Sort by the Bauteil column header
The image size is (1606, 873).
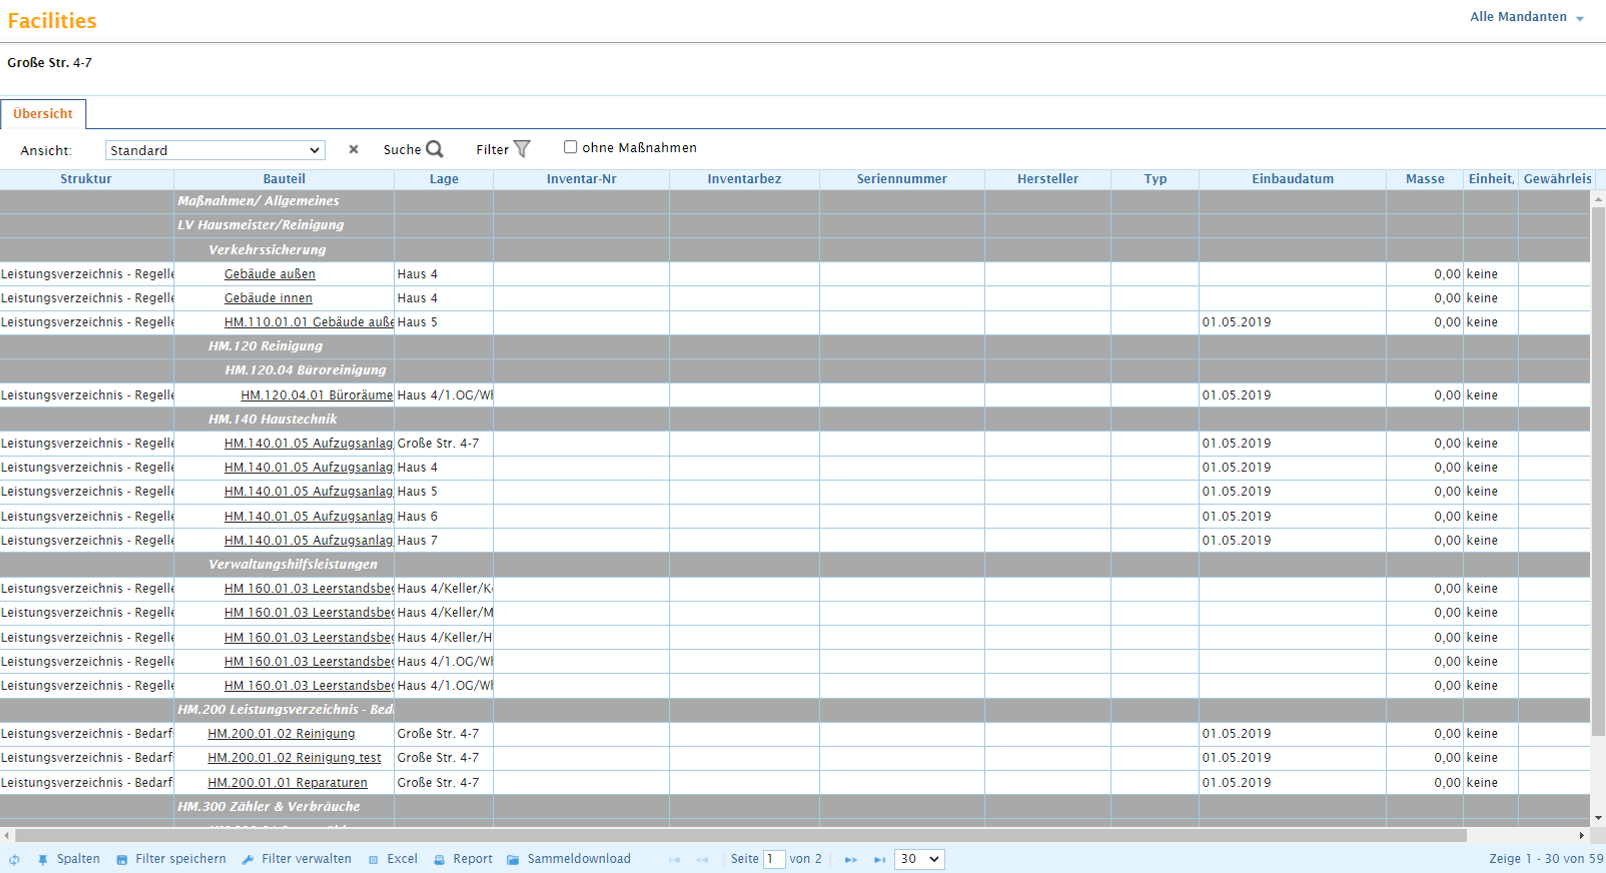tap(284, 179)
